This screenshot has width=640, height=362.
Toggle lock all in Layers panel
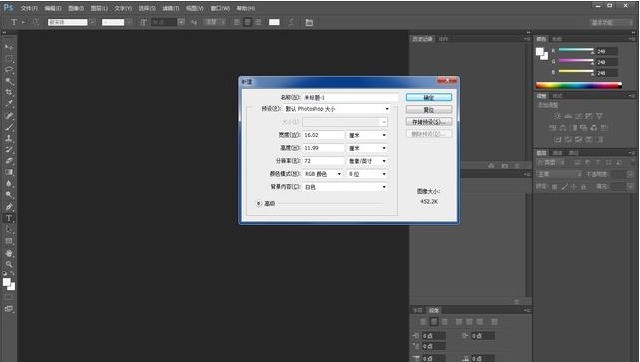pos(584,187)
